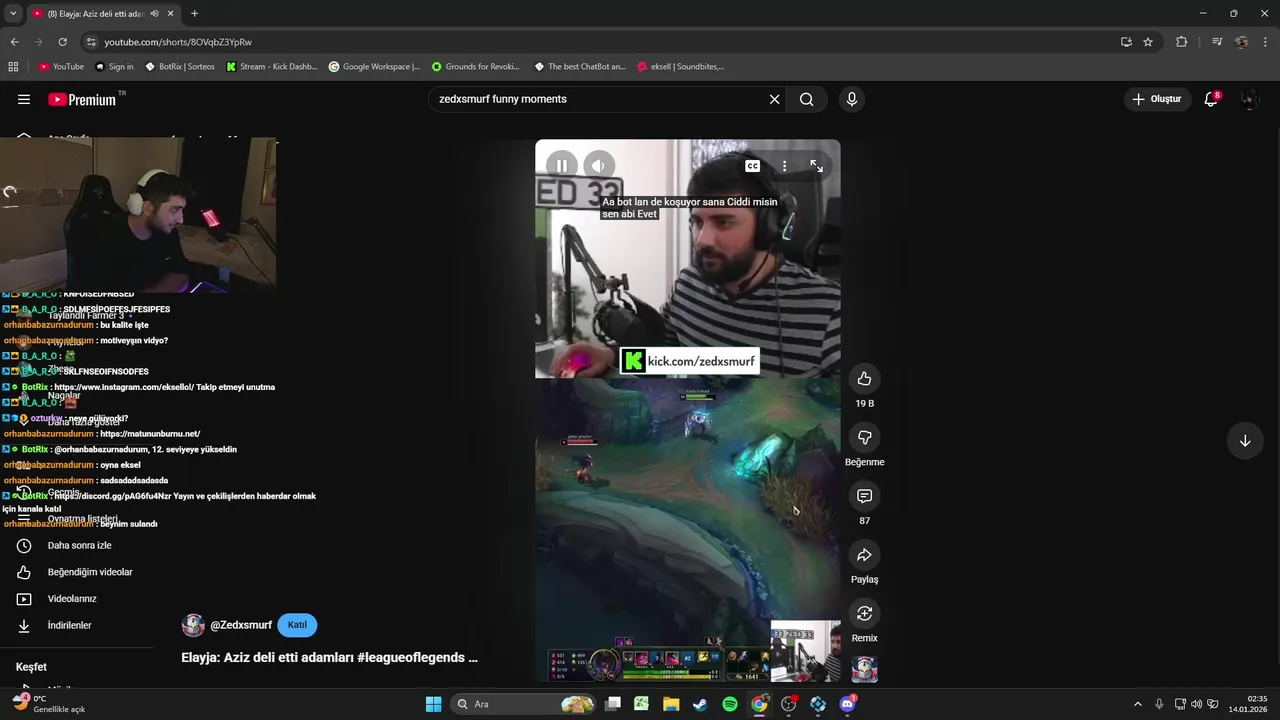Screen dimensions: 1280x720
Task: Open the sign-in bookmark labeled Sign in
Action: point(114,67)
